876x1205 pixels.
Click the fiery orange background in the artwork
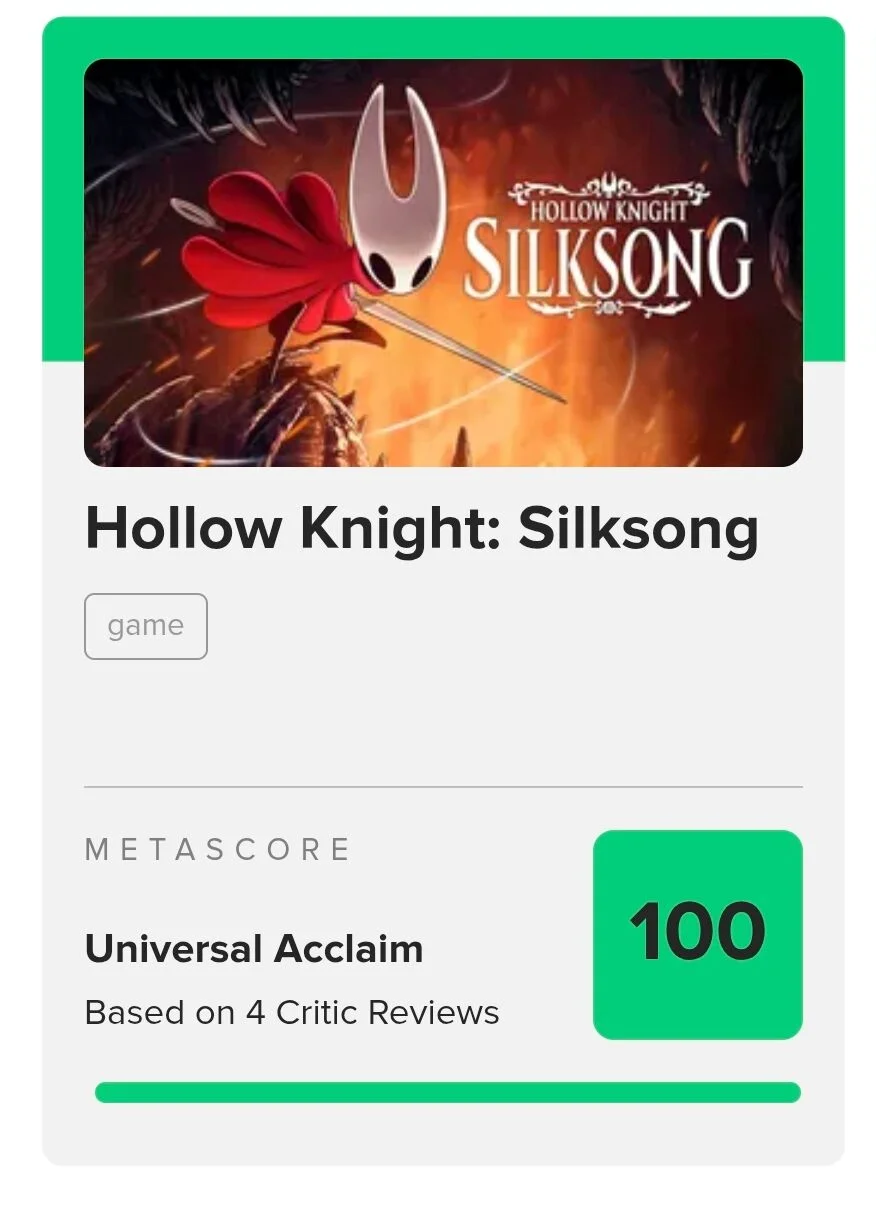coord(560,400)
